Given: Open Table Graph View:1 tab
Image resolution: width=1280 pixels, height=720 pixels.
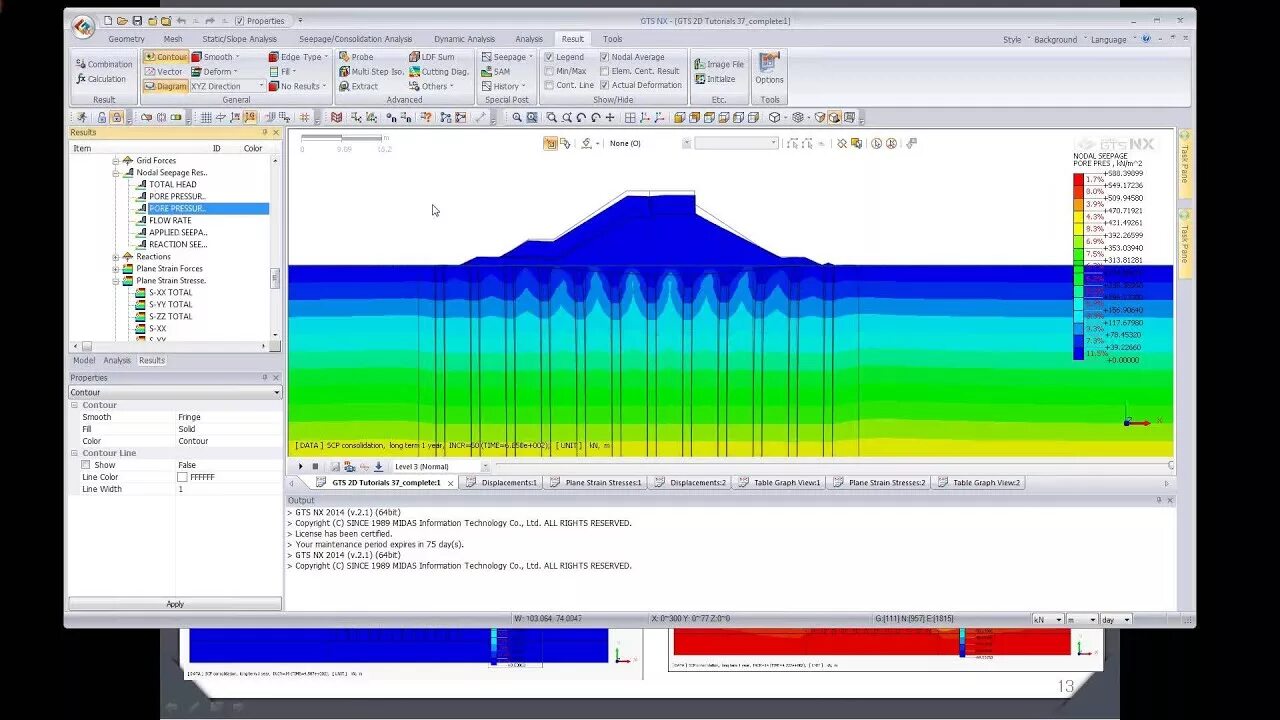Looking at the screenshot, I should coord(780,483).
